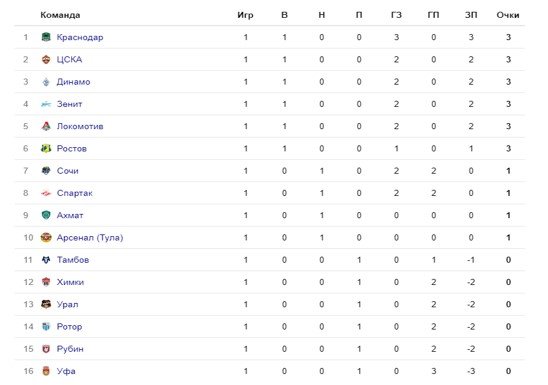Click the Локомотив club emblem
This screenshot has height=385, width=548.
46,126
